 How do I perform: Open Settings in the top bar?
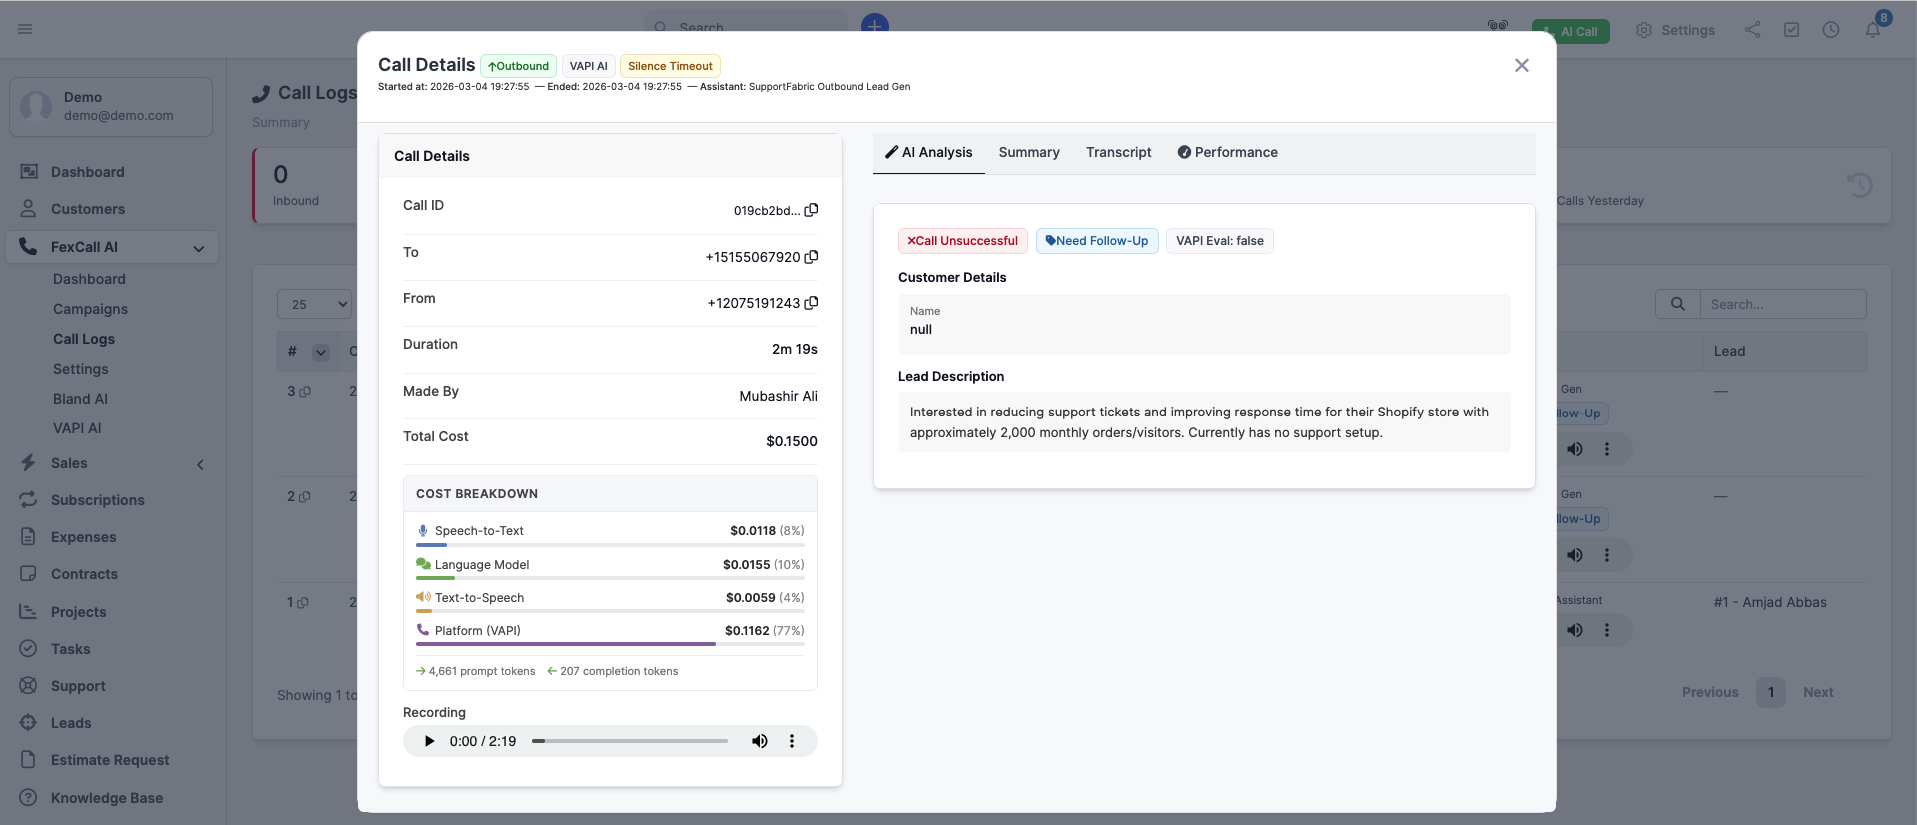(1676, 30)
